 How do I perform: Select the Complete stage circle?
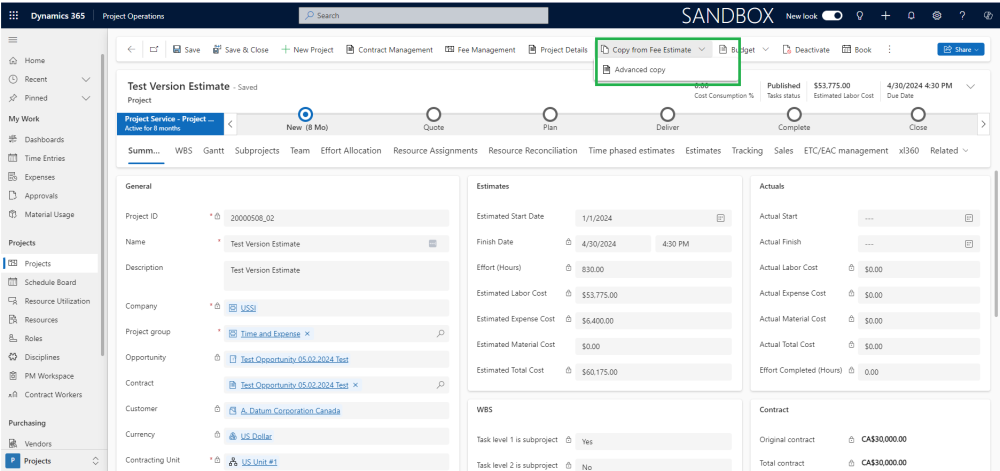[x=793, y=115]
